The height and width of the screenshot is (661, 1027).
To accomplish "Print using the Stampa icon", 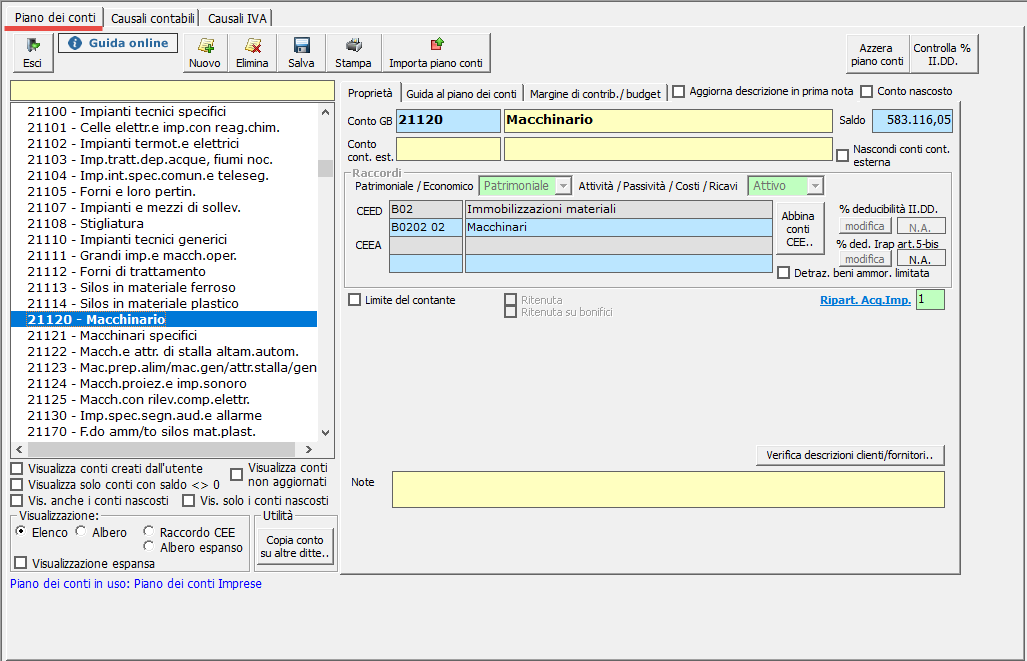I will 353,52.
